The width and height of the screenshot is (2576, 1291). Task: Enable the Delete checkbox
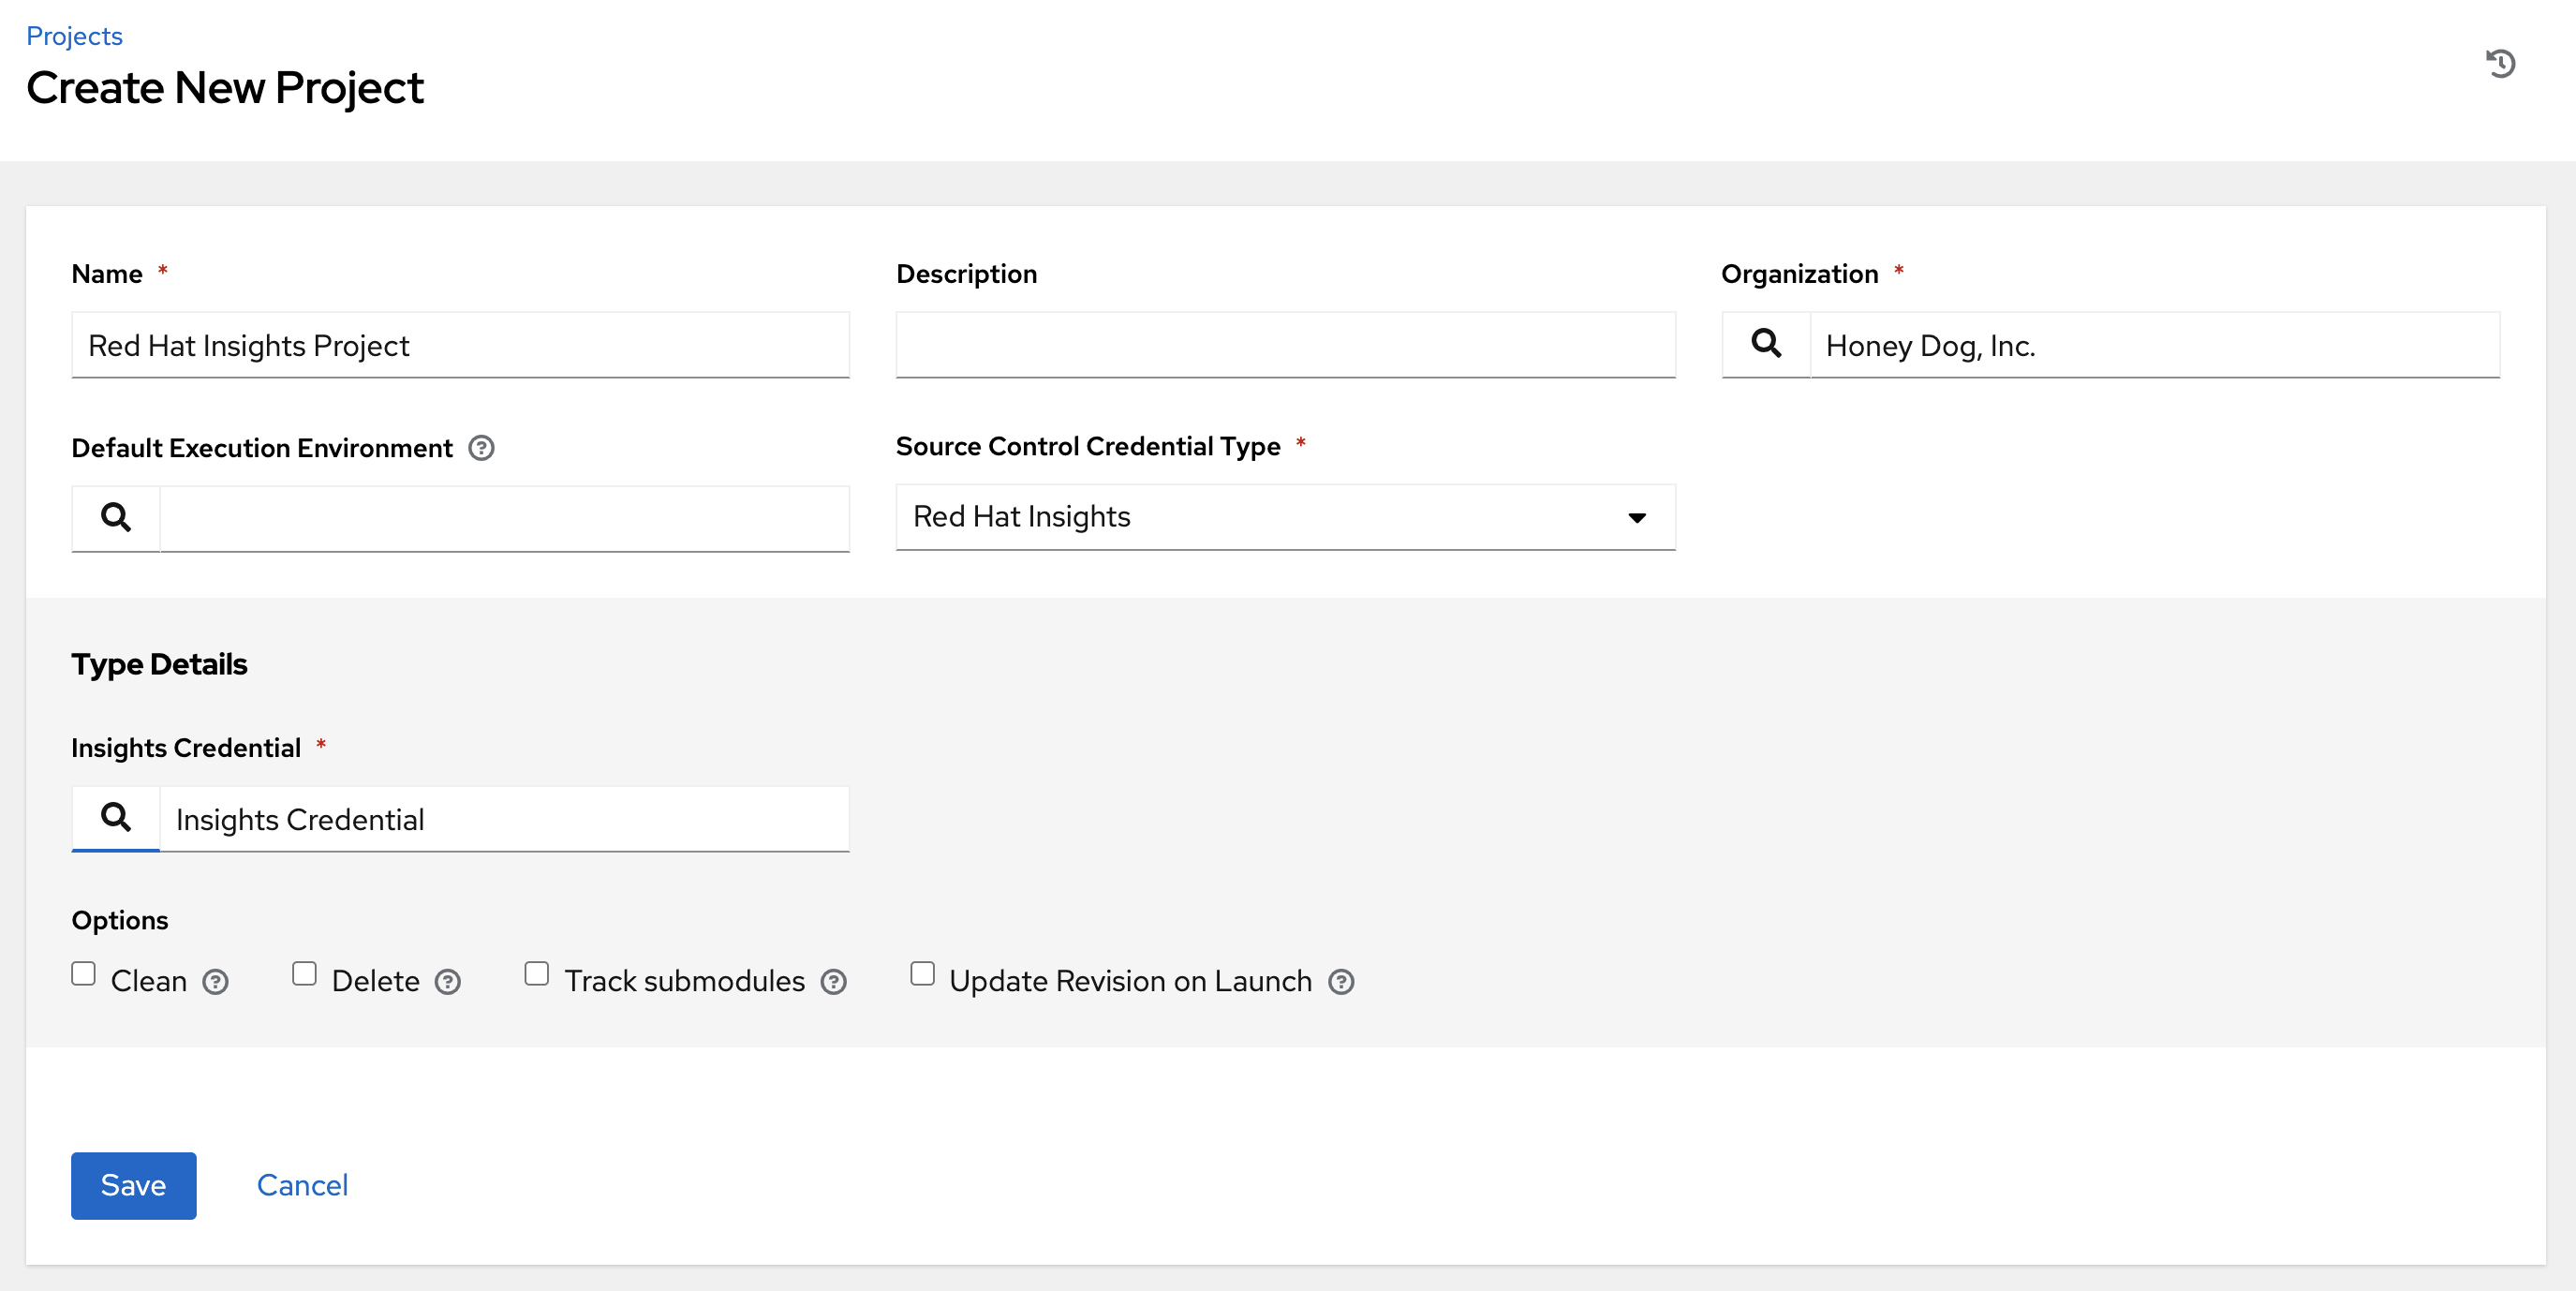(304, 974)
